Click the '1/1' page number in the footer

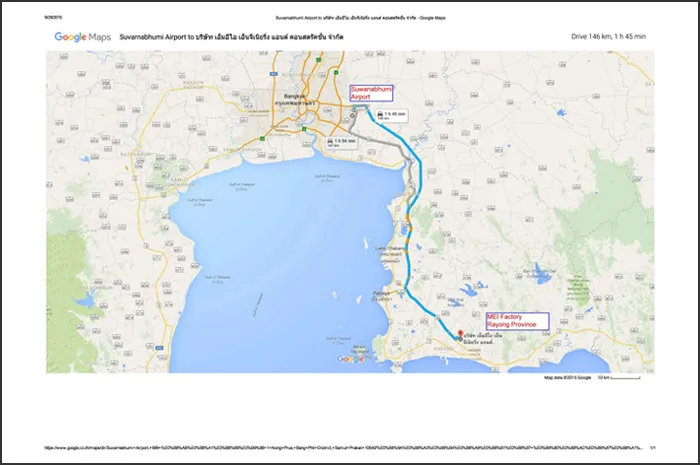coord(653,447)
